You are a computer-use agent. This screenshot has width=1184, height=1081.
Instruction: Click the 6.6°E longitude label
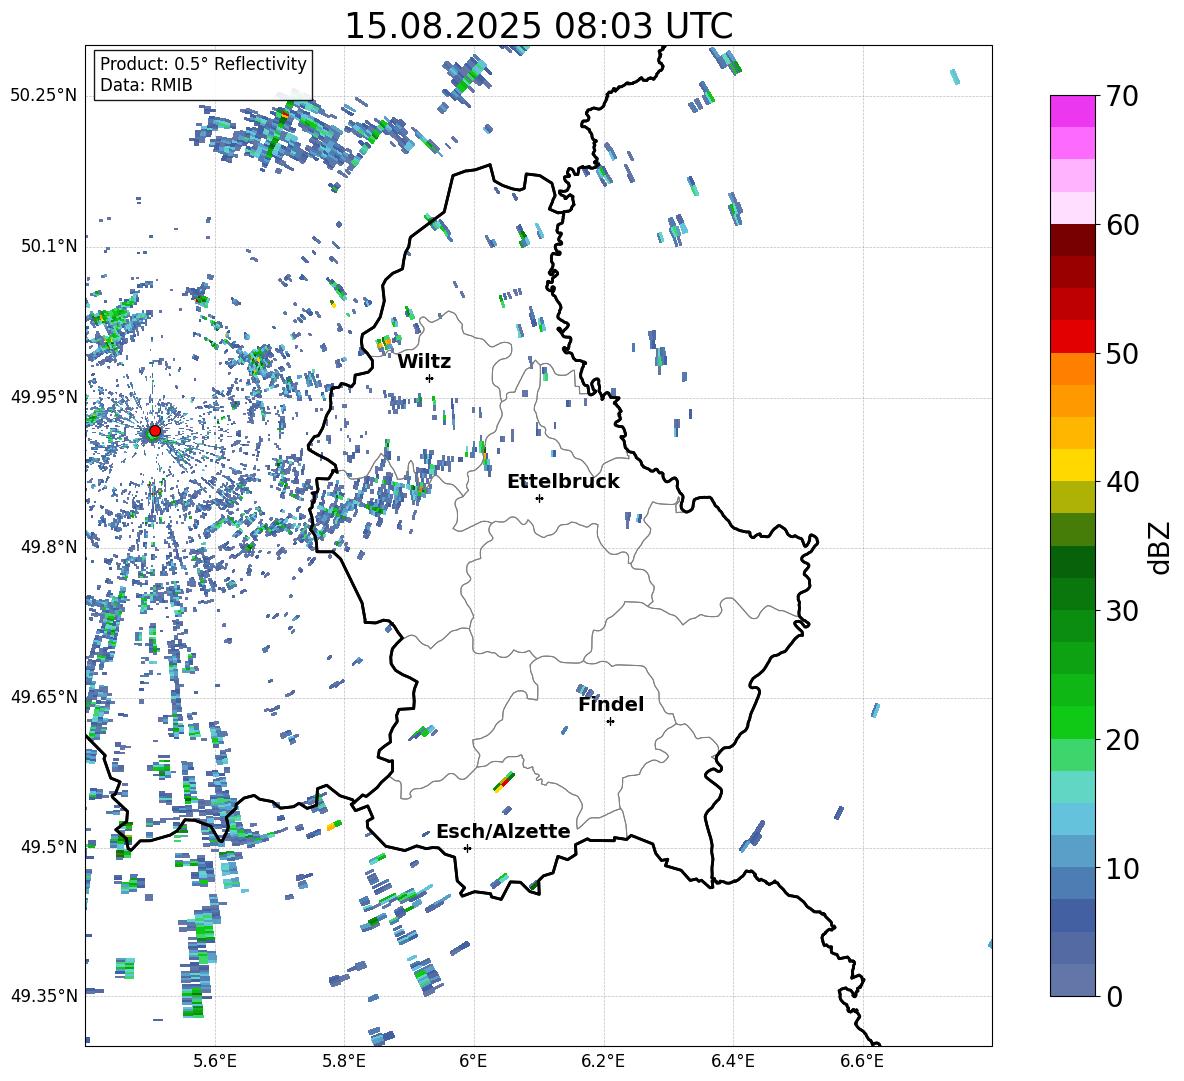coord(862,1061)
